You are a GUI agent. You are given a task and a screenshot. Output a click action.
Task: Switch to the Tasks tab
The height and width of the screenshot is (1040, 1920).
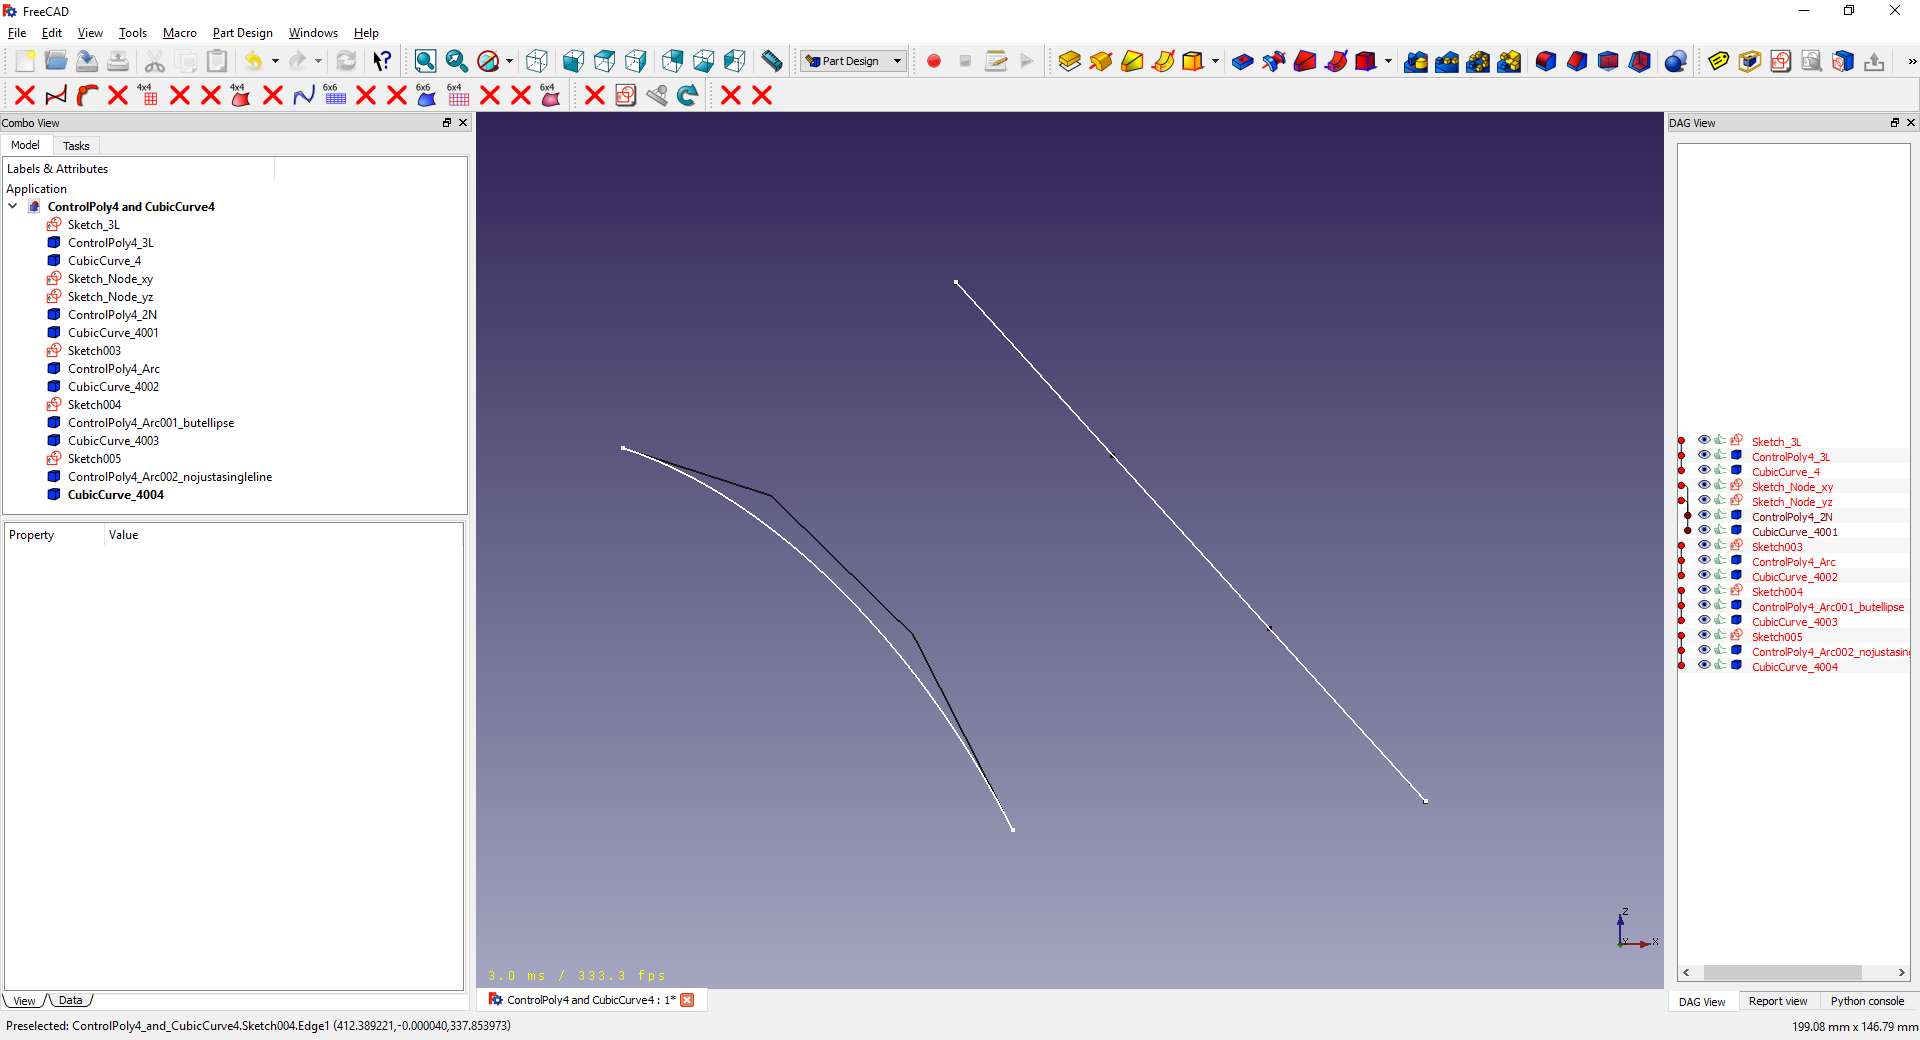coord(76,146)
